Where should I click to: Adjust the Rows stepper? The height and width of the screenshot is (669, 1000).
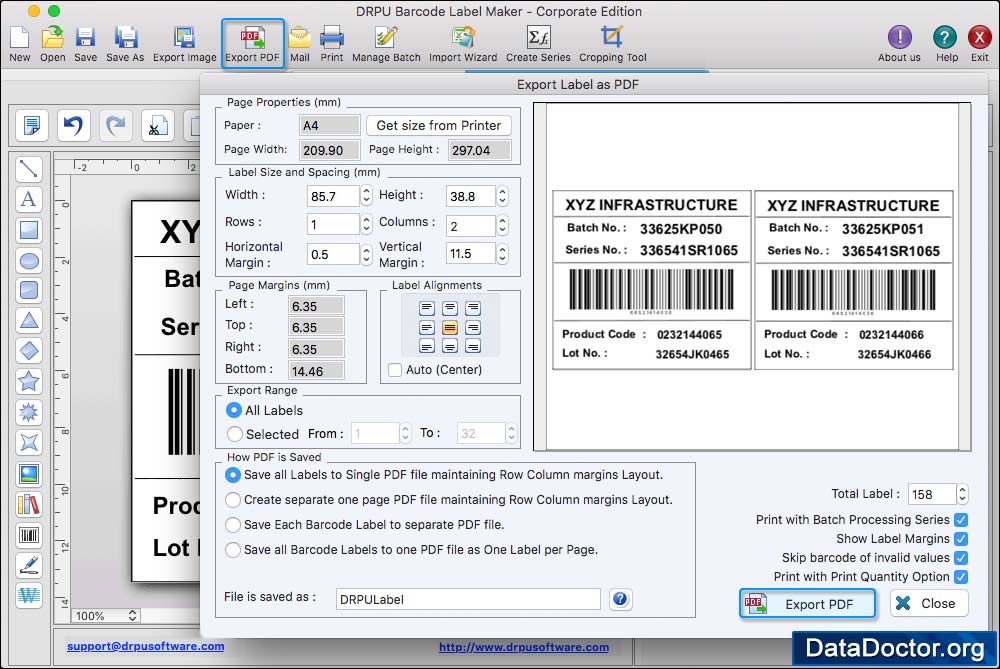click(x=366, y=224)
